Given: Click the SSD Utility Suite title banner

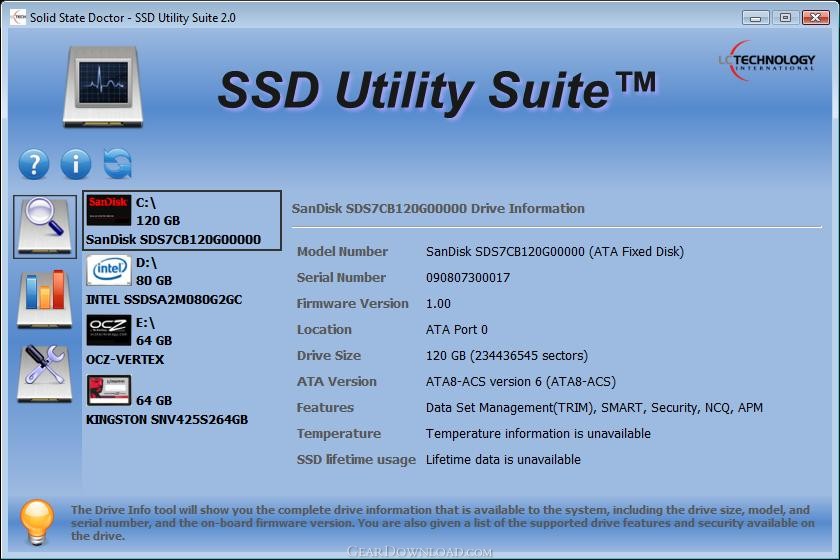Looking at the screenshot, I should pos(437,91).
